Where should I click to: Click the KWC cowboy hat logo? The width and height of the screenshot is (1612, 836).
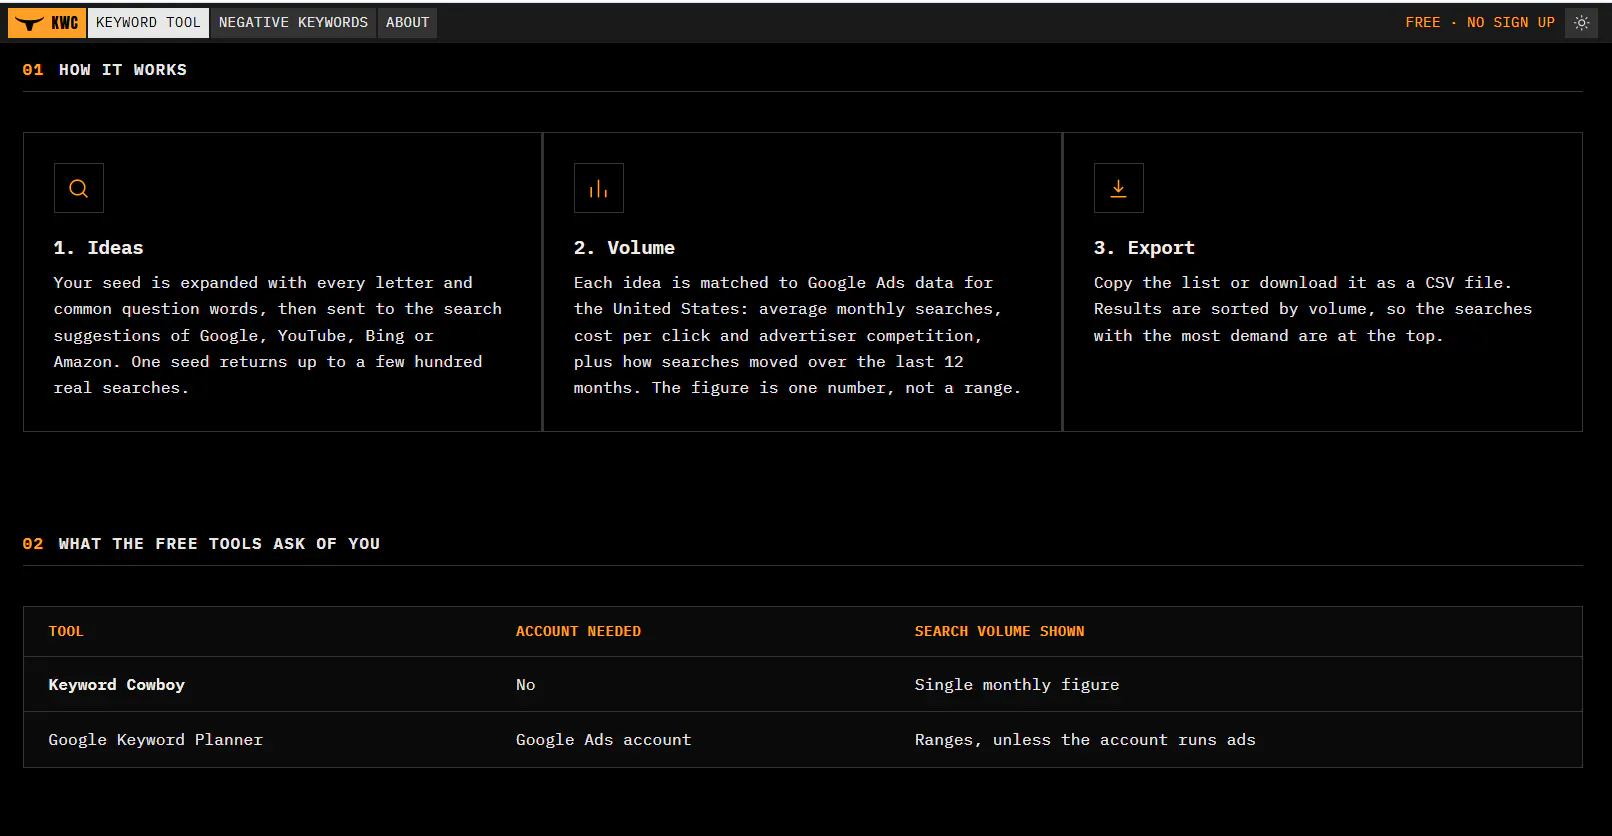[x=47, y=23]
